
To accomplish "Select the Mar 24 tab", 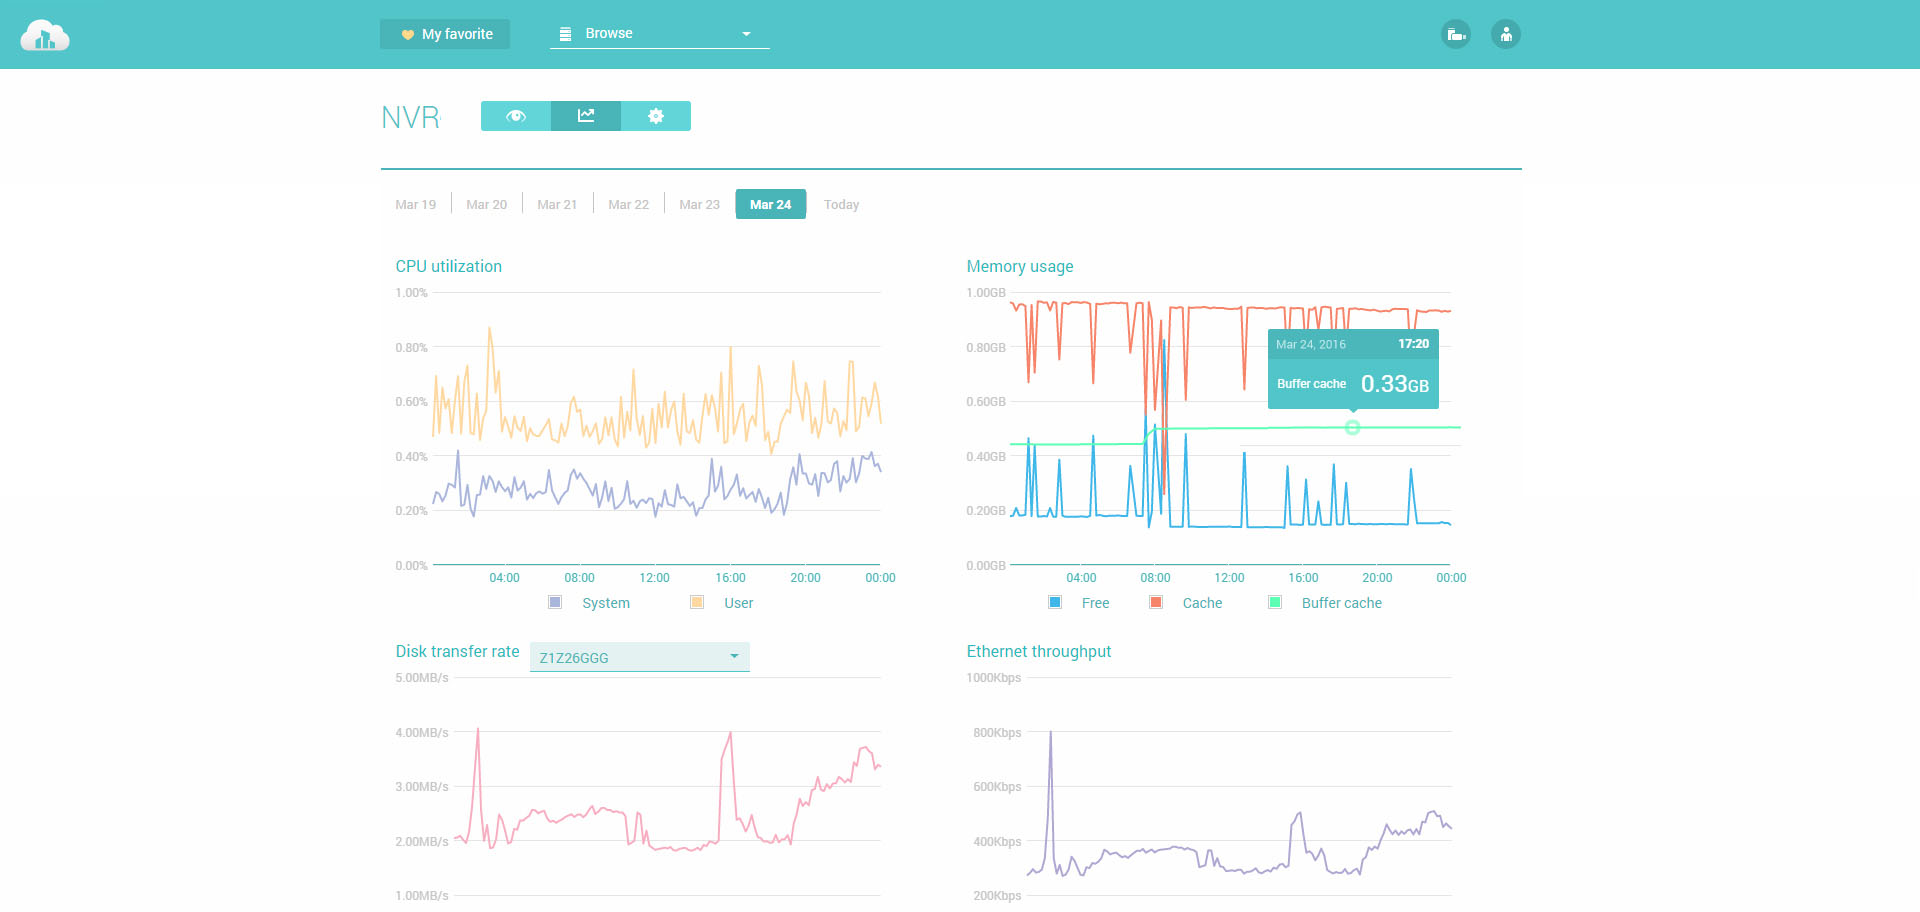I will click(771, 204).
